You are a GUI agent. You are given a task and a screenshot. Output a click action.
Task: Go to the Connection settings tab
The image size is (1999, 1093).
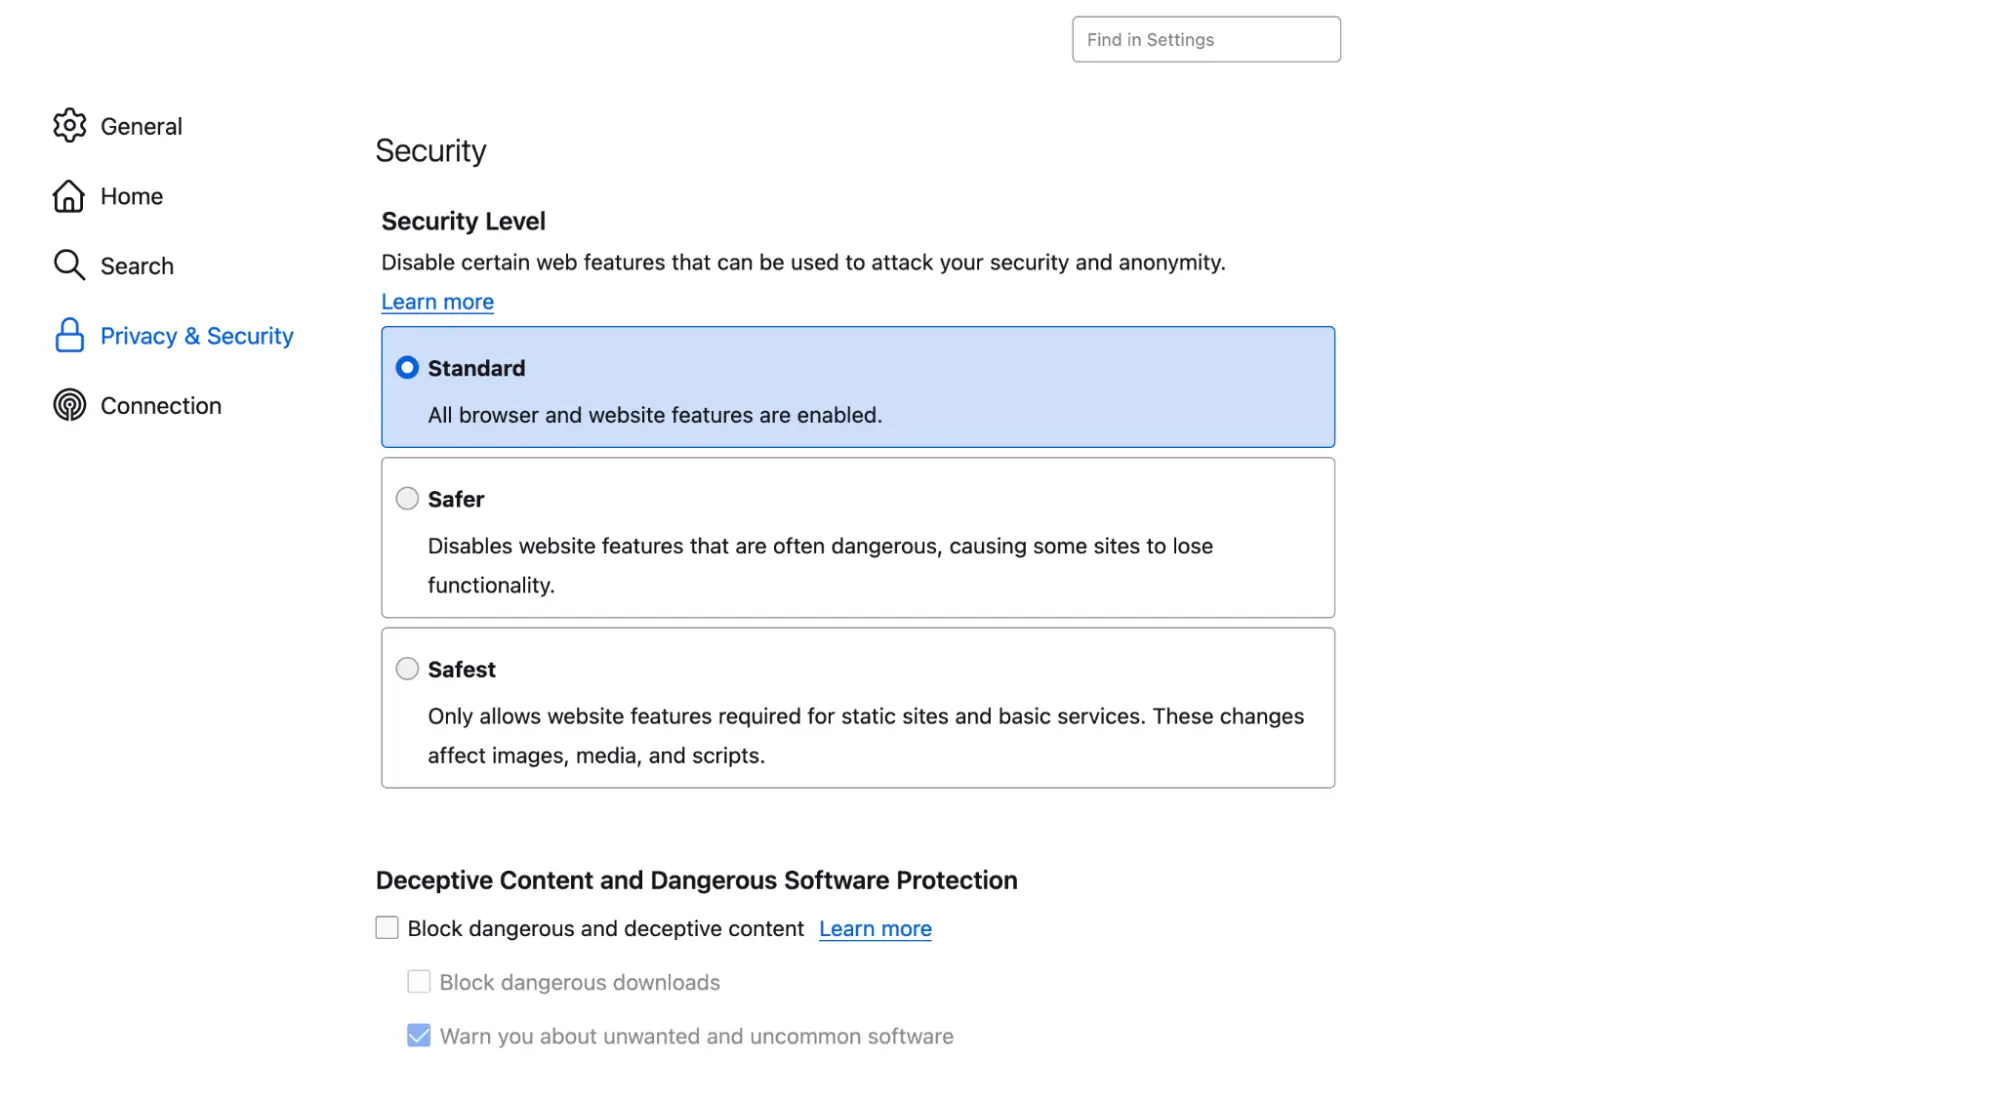pos(161,406)
